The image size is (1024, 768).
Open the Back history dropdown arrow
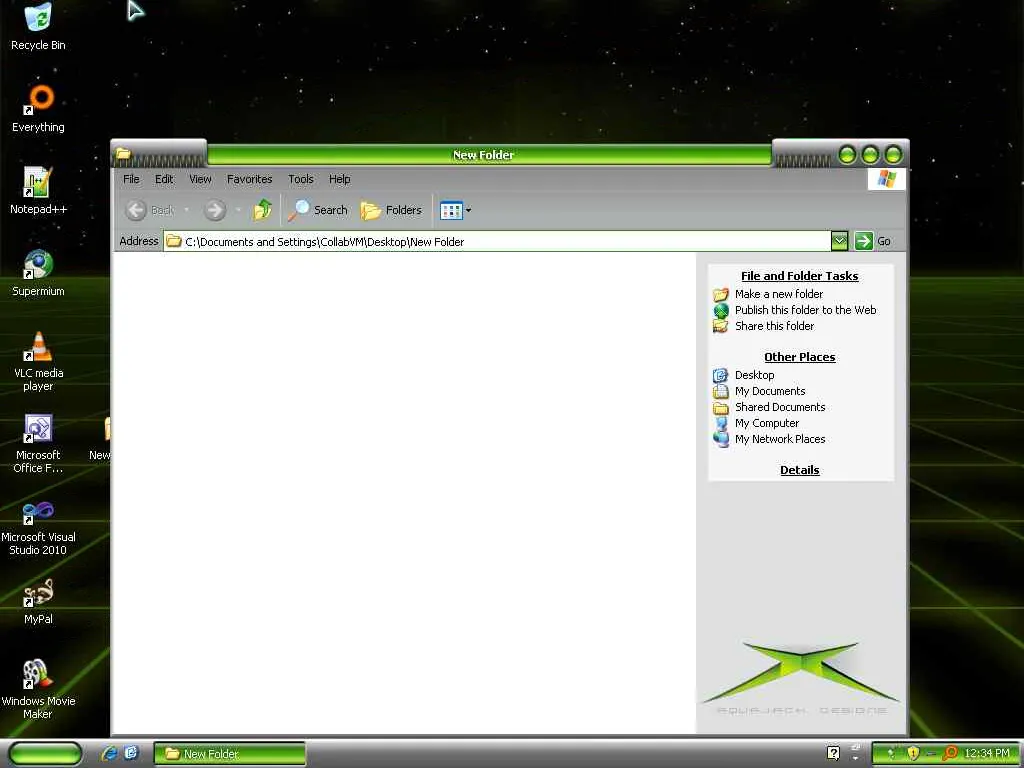click(186, 210)
